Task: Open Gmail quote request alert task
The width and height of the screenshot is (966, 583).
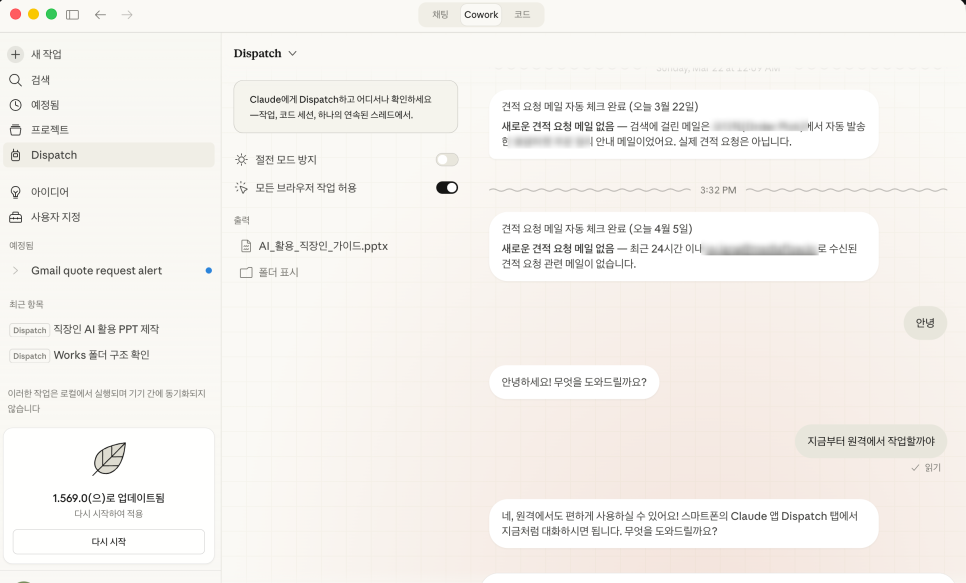Action: point(97,271)
